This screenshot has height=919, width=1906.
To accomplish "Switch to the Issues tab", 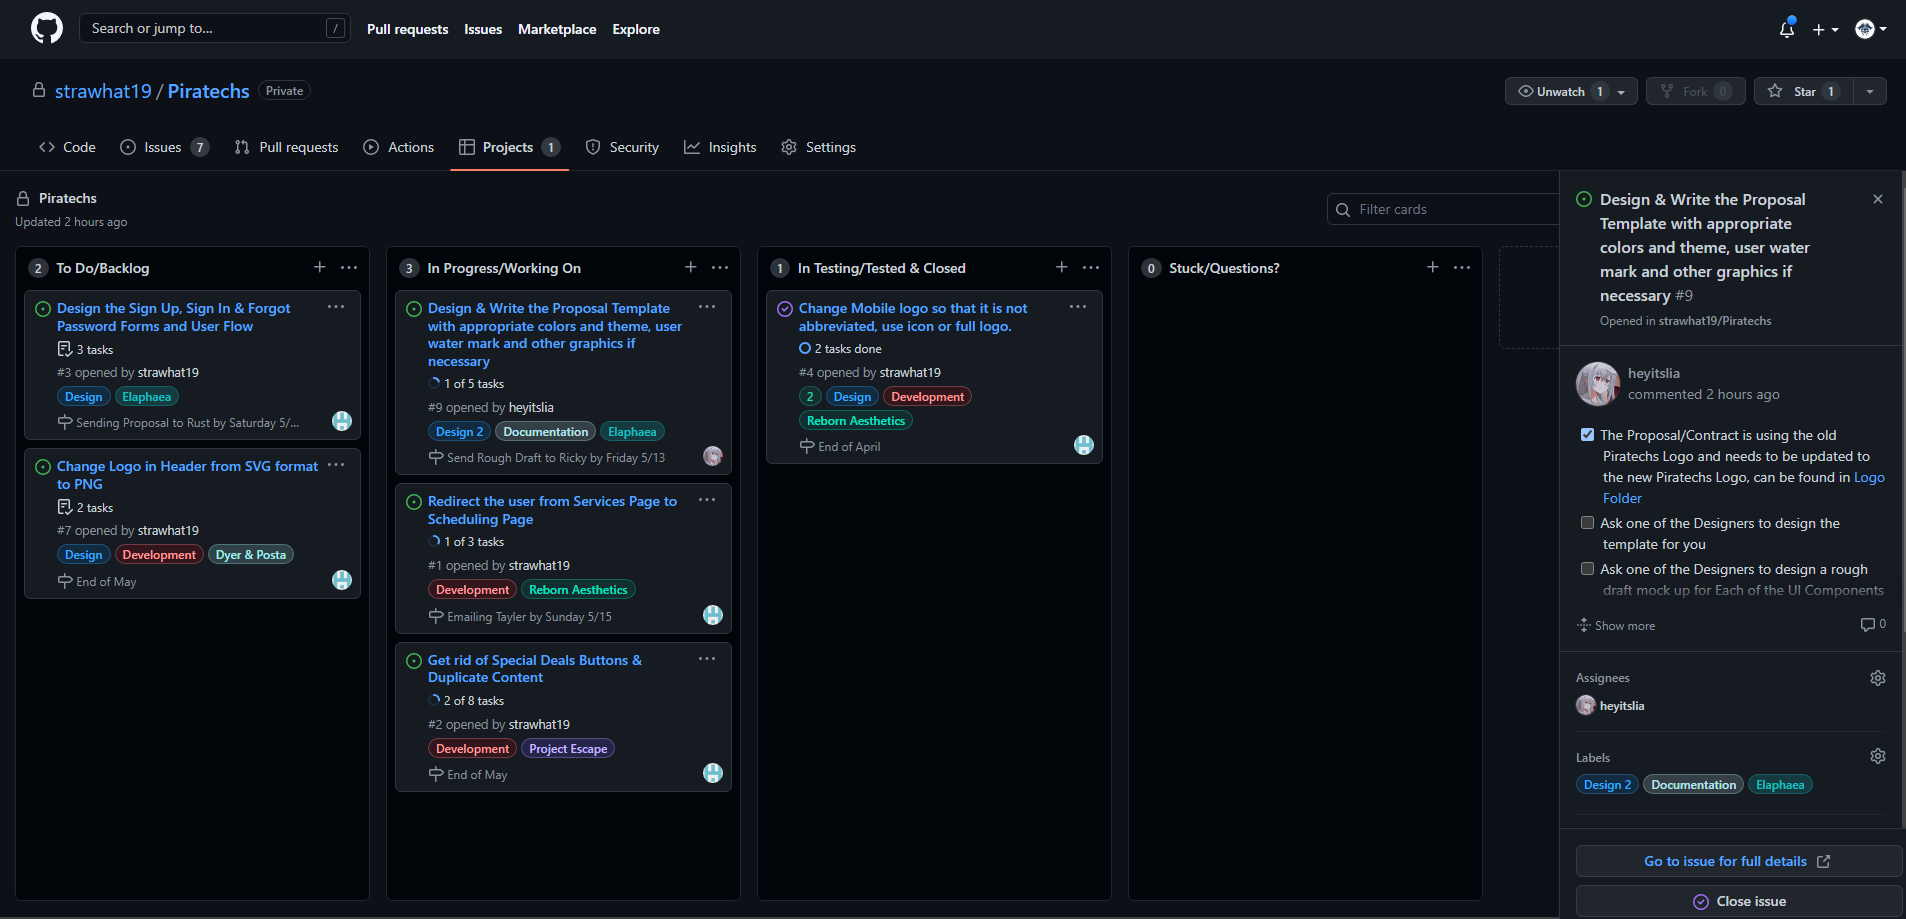I will click(x=164, y=147).
